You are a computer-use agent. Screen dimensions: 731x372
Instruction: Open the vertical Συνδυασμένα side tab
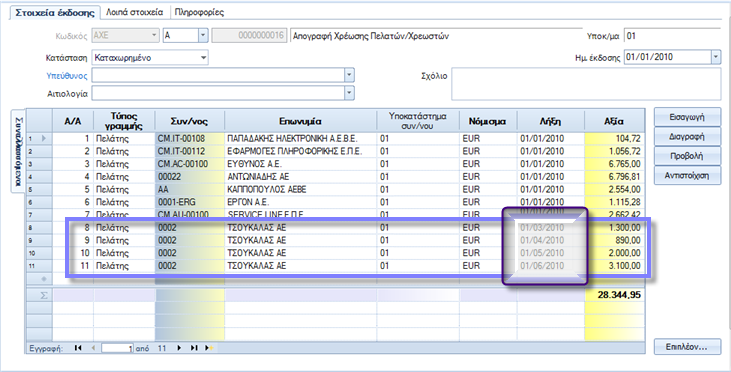pos(18,151)
